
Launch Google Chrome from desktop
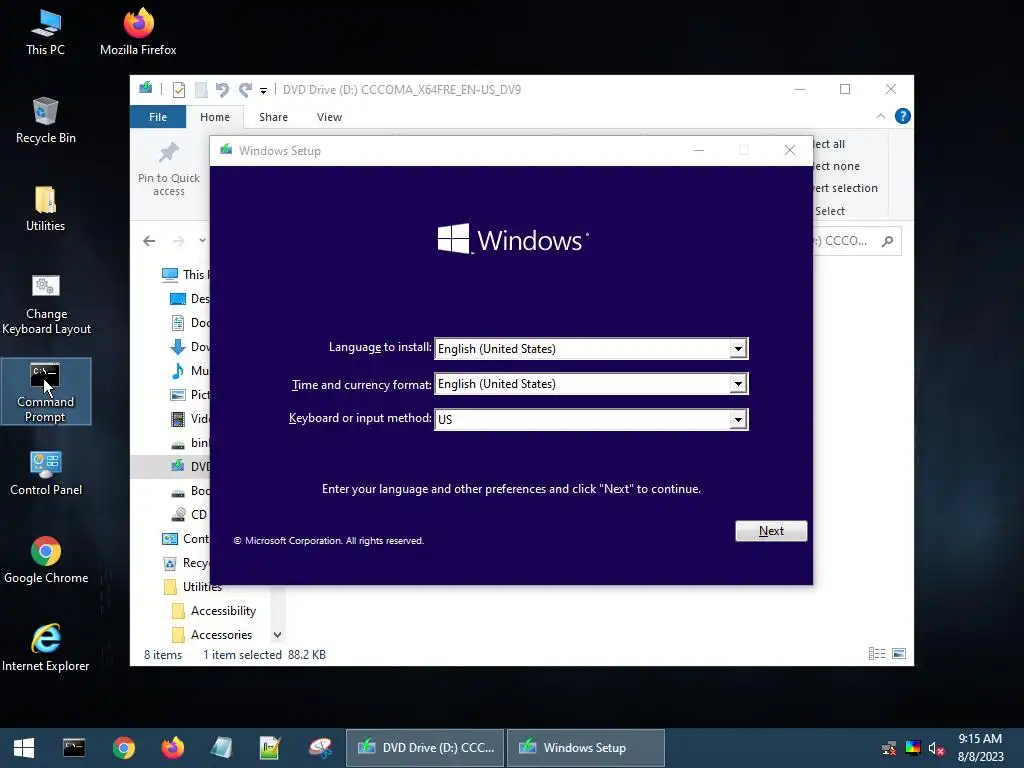46,561
